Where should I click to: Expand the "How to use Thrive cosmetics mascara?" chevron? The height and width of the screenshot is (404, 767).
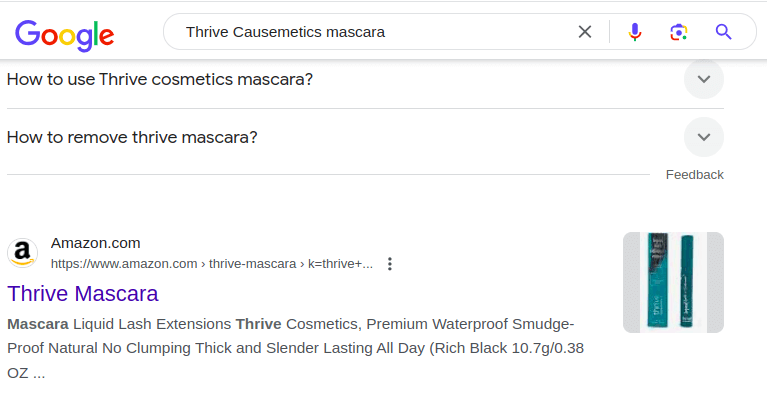[704, 79]
